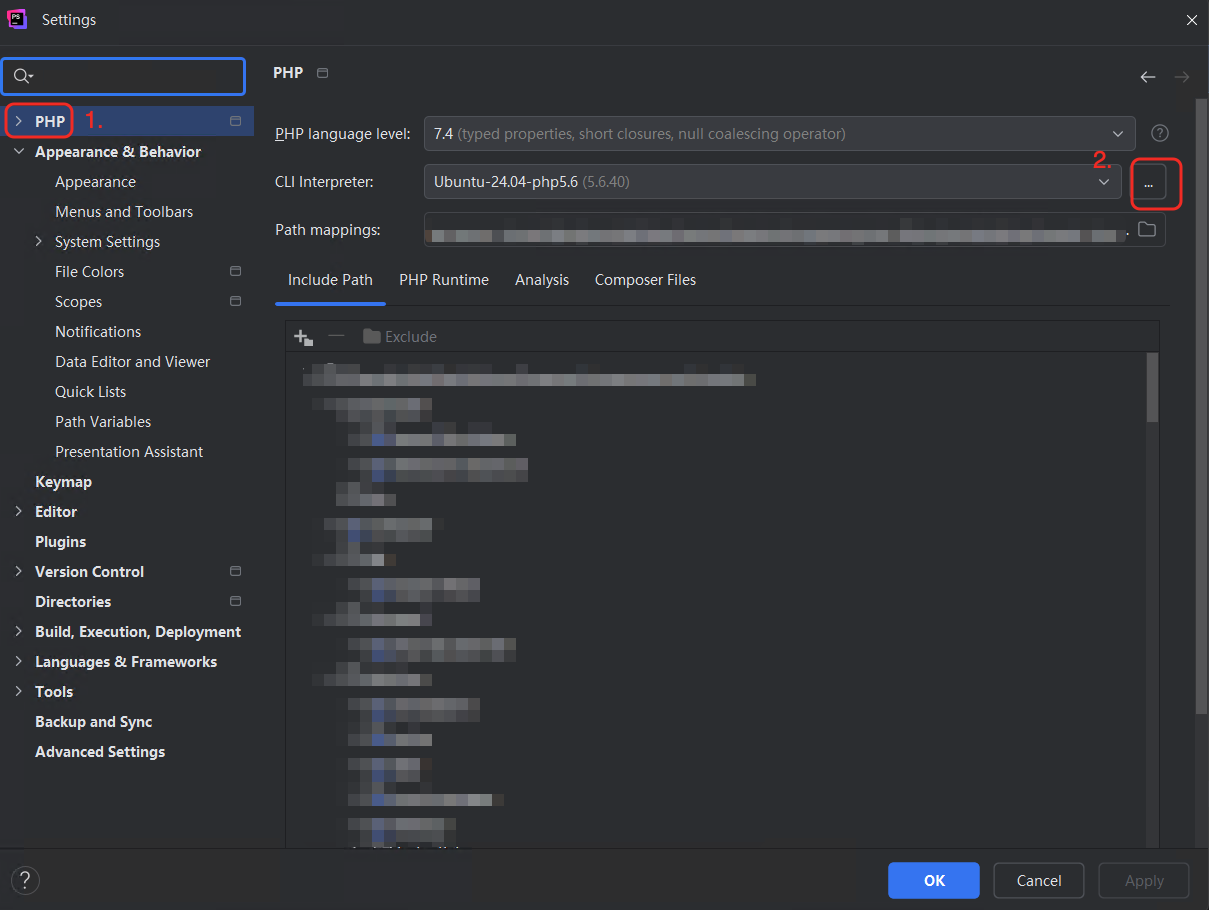The height and width of the screenshot is (910, 1209).
Task: Click the include path list scrollbar
Action: (1152, 385)
